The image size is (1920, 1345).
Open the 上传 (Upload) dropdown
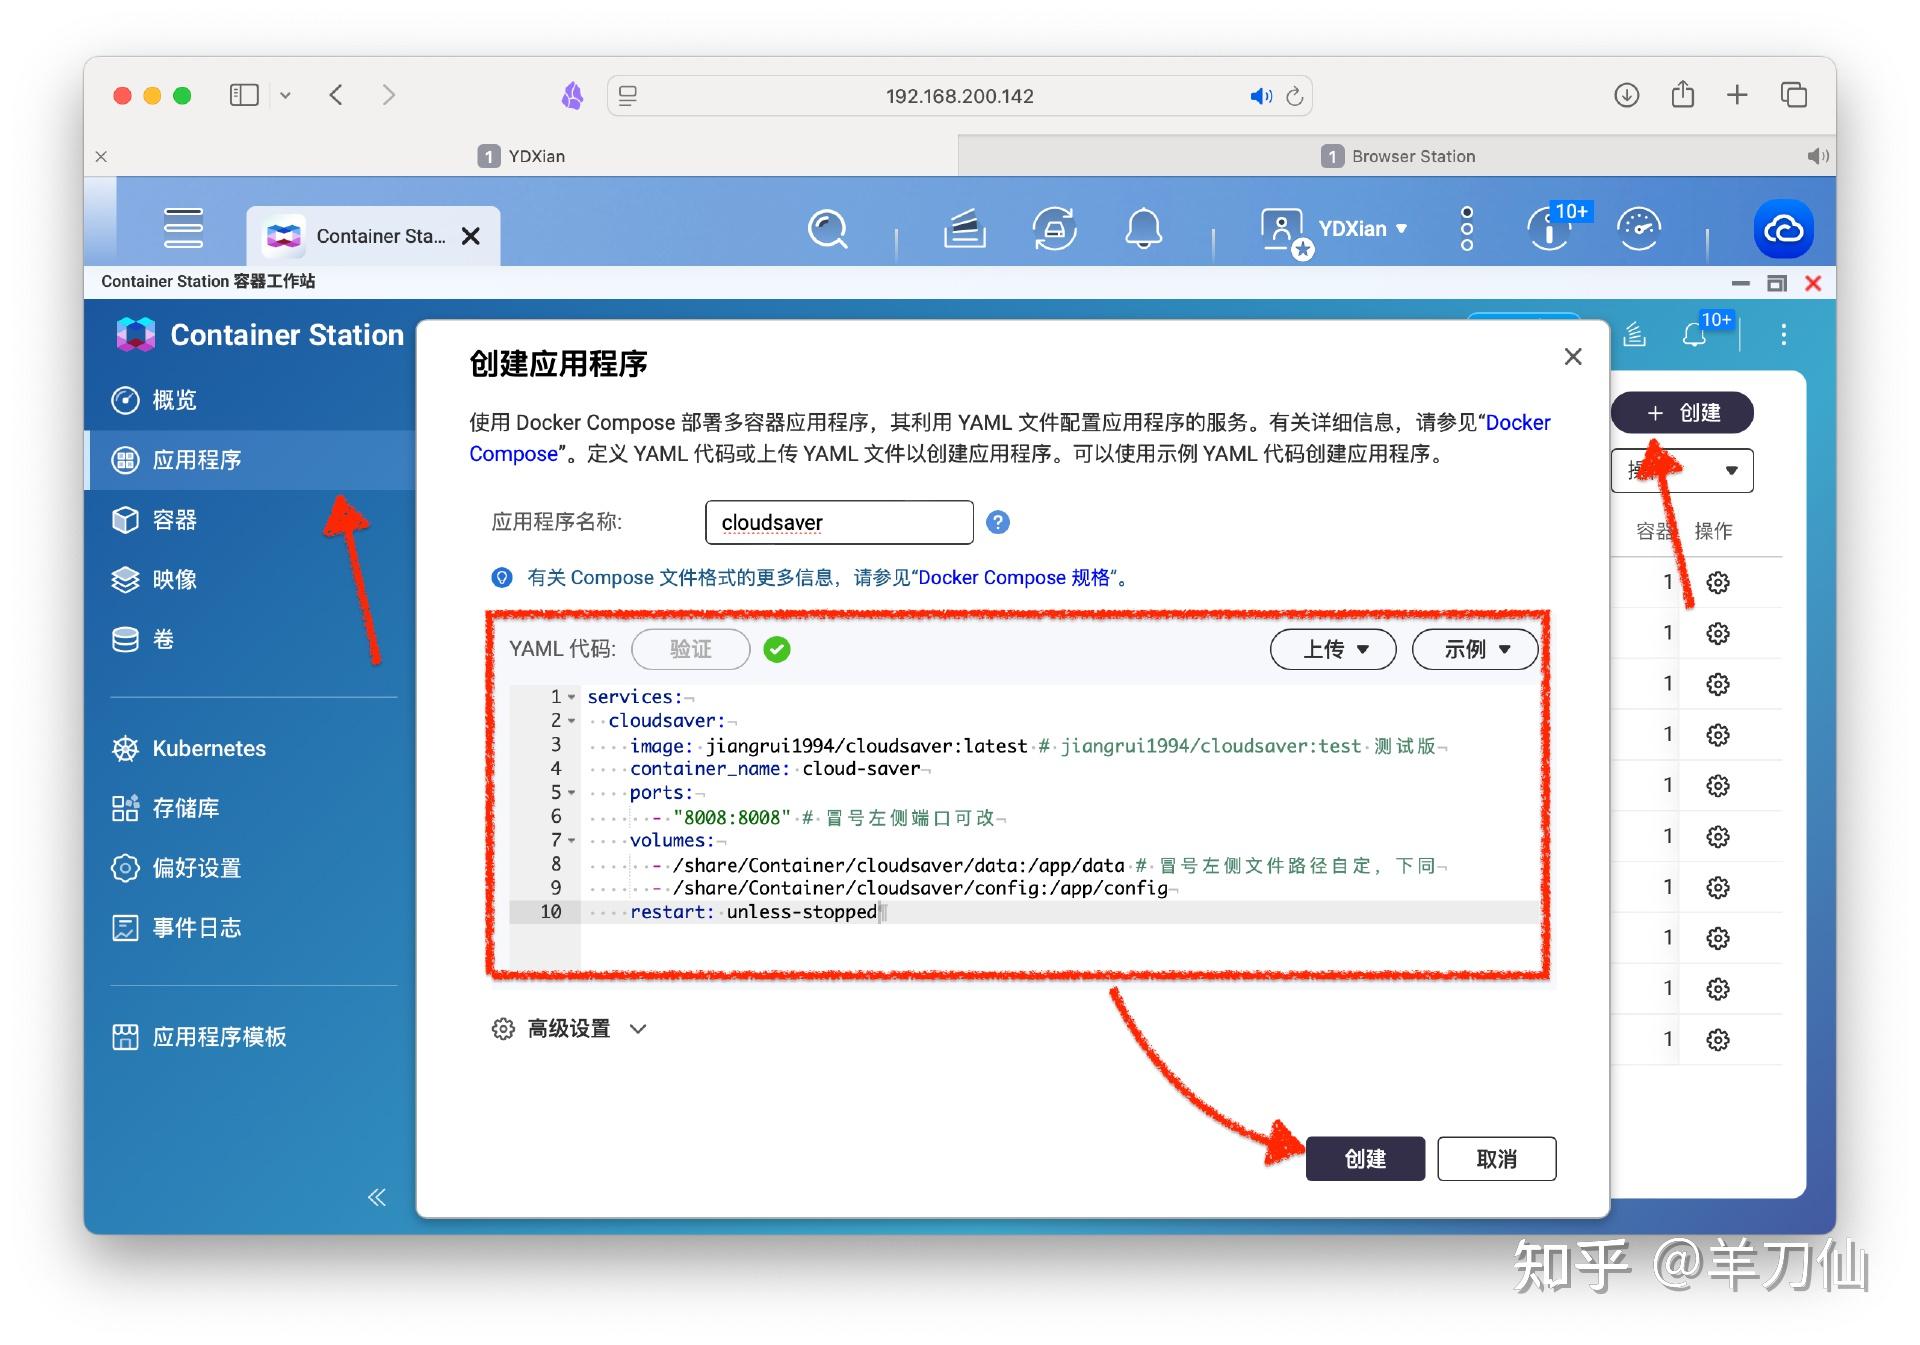[1332, 649]
